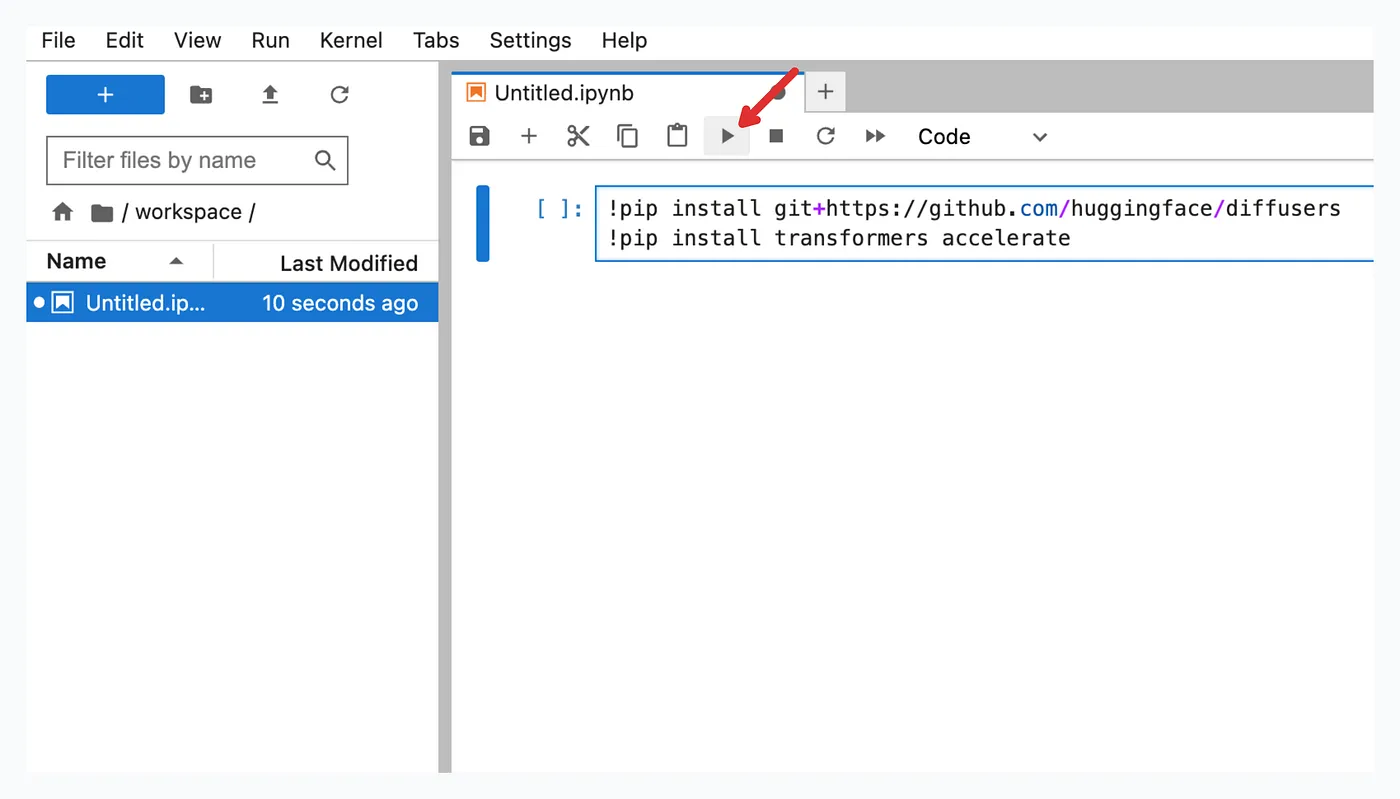Paste cells from the clipboard icon
The width and height of the screenshot is (1400, 799).
pos(677,136)
